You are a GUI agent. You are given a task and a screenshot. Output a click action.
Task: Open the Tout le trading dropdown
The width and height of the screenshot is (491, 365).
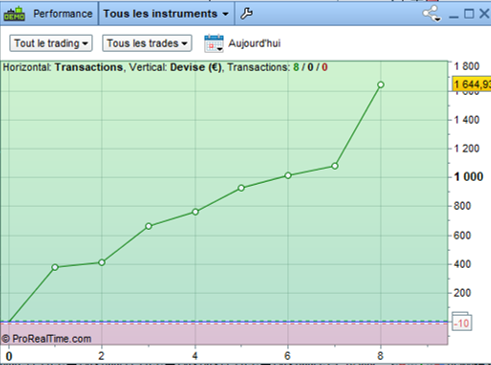pyautogui.click(x=51, y=43)
